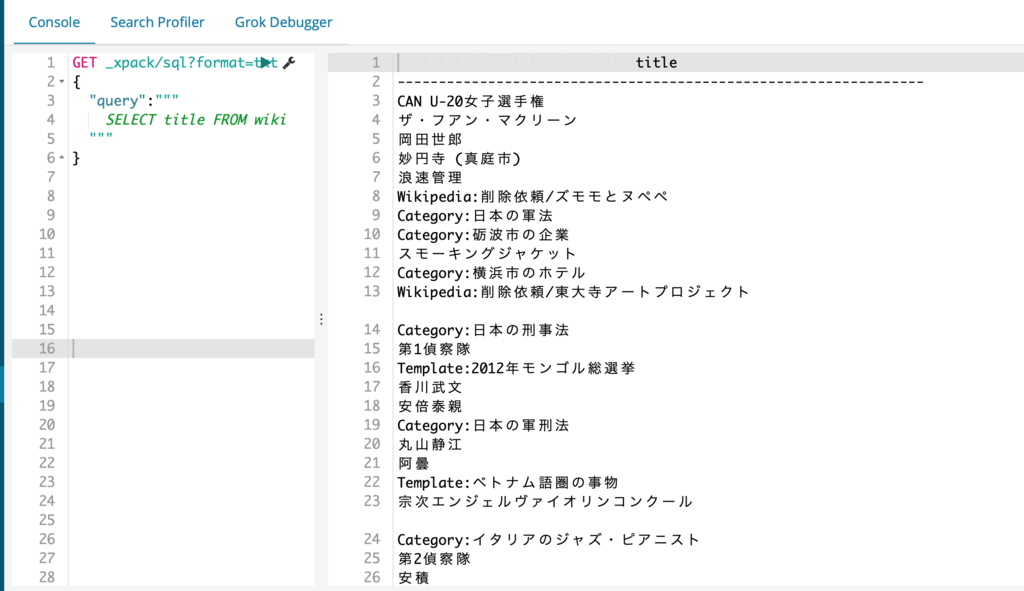
Task: Select the result row Category:横浜市のホテル
Action: pyautogui.click(x=491, y=272)
